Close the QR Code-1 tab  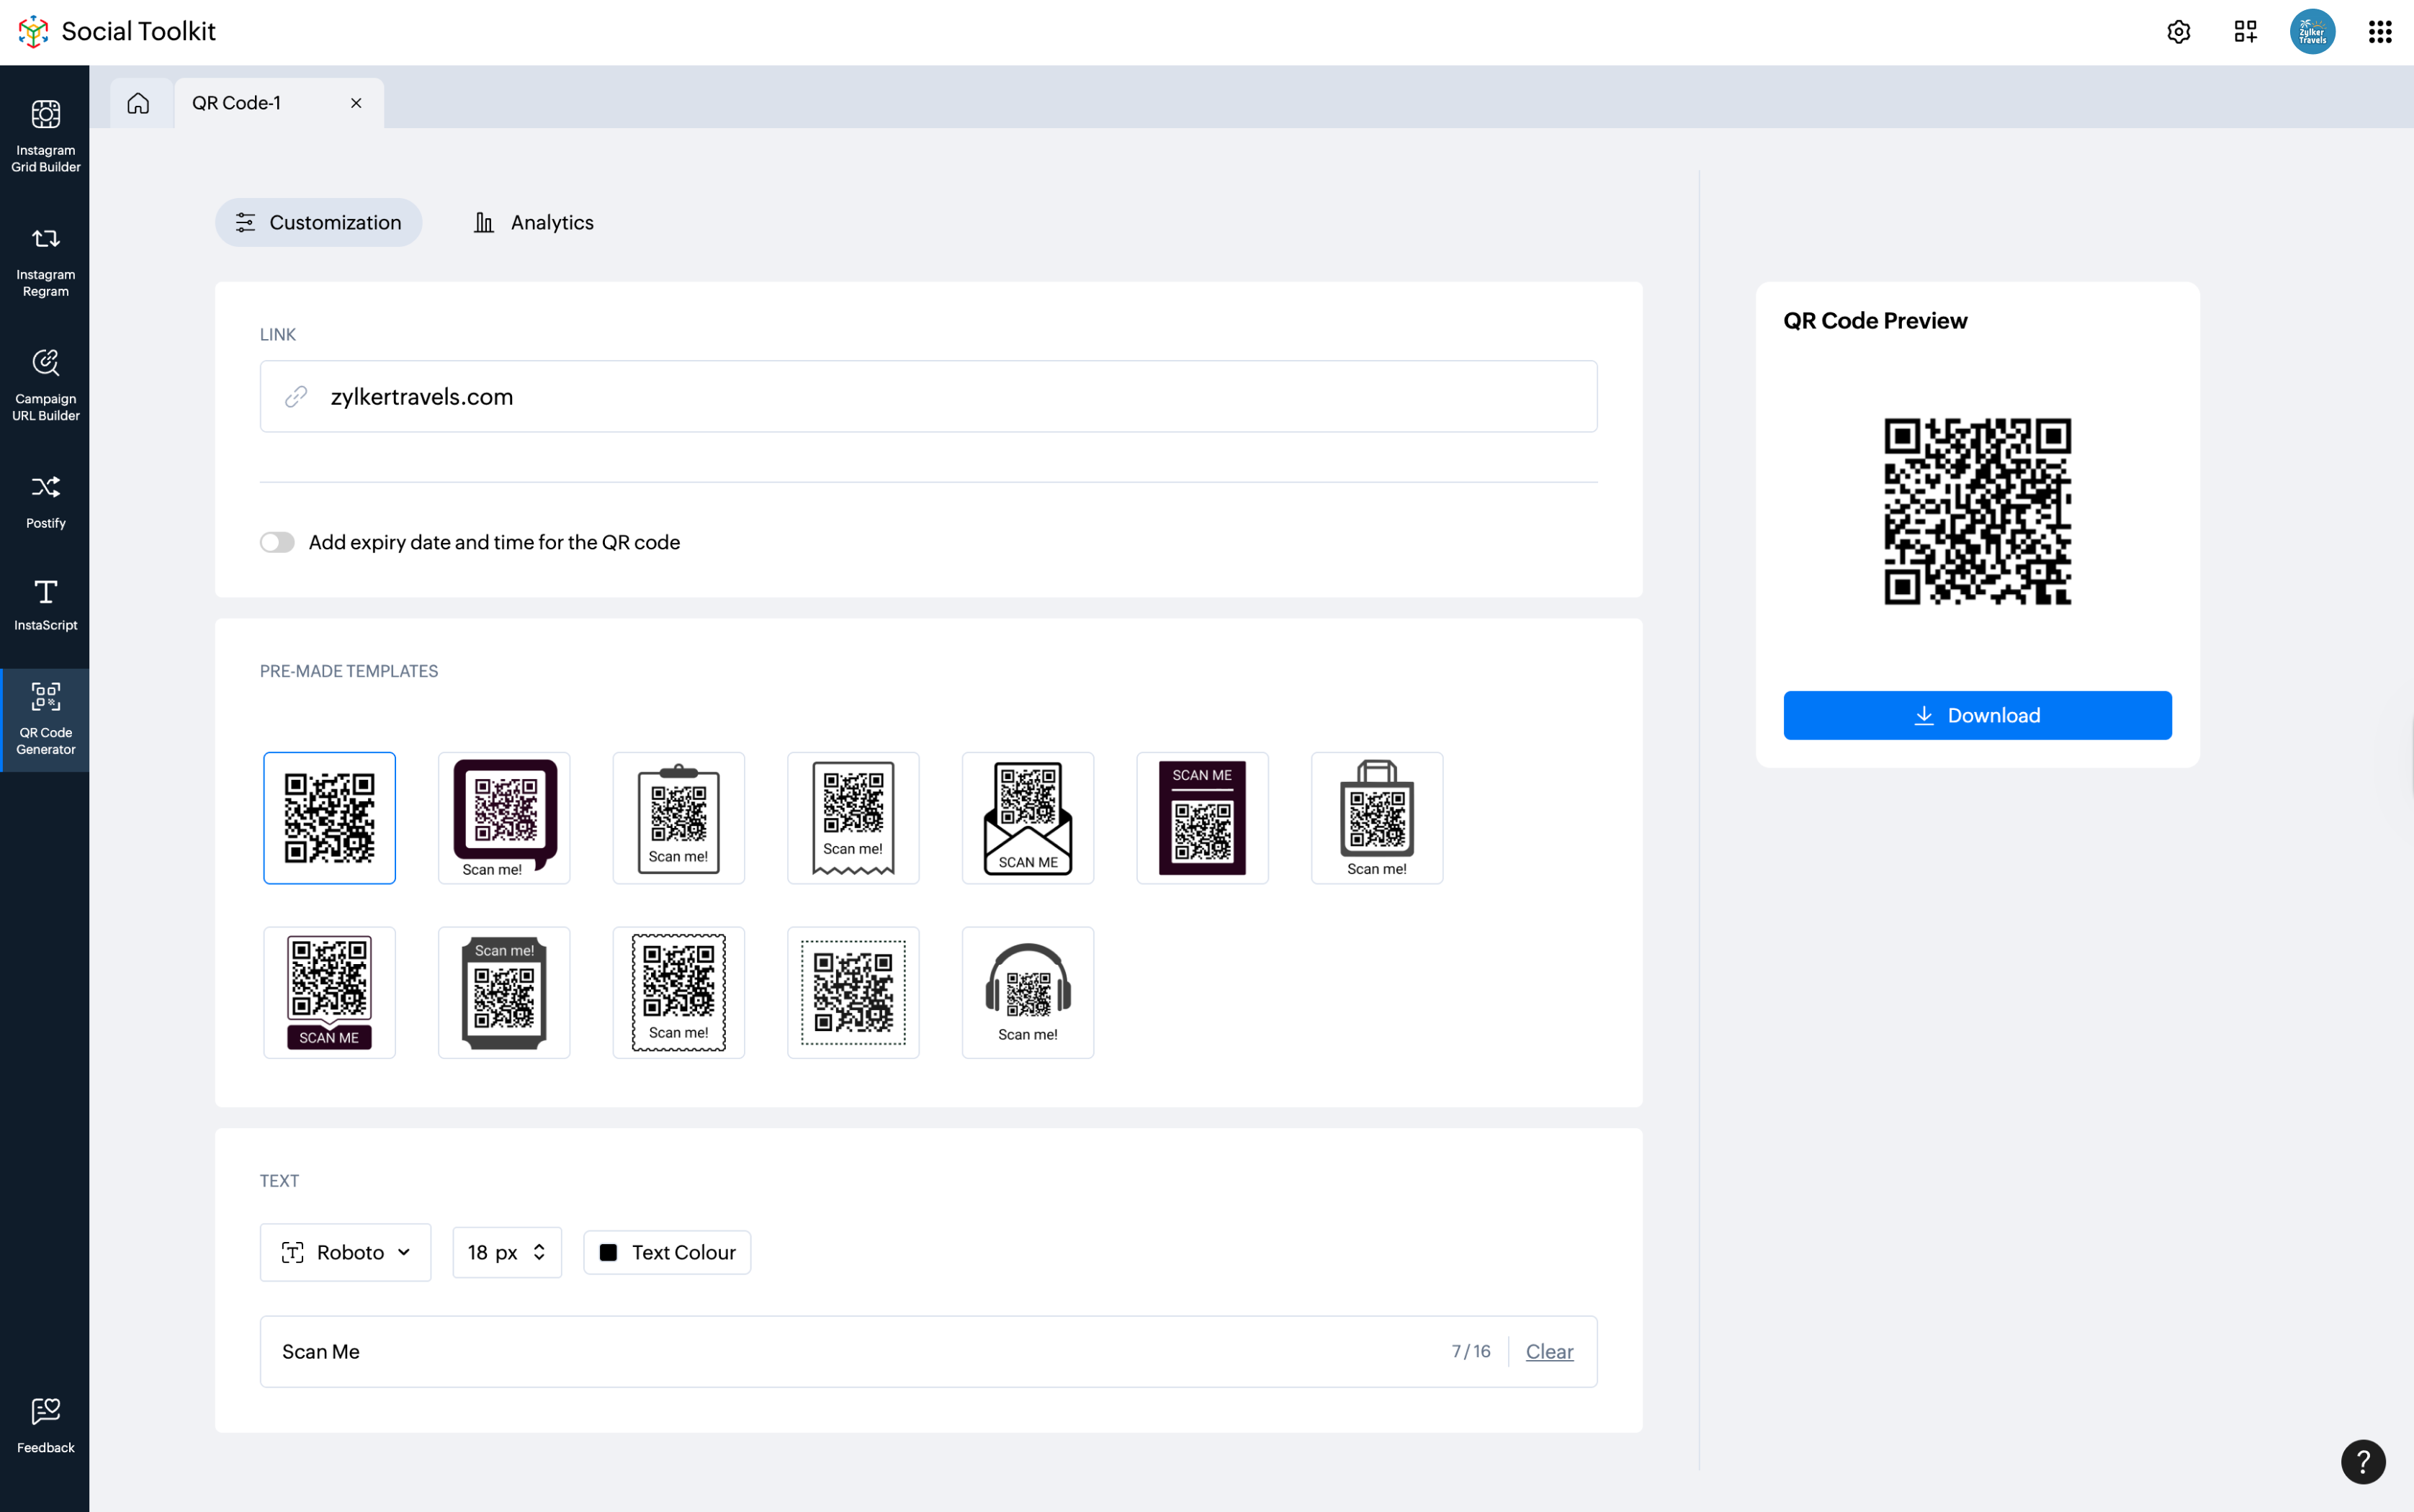pyautogui.click(x=356, y=103)
